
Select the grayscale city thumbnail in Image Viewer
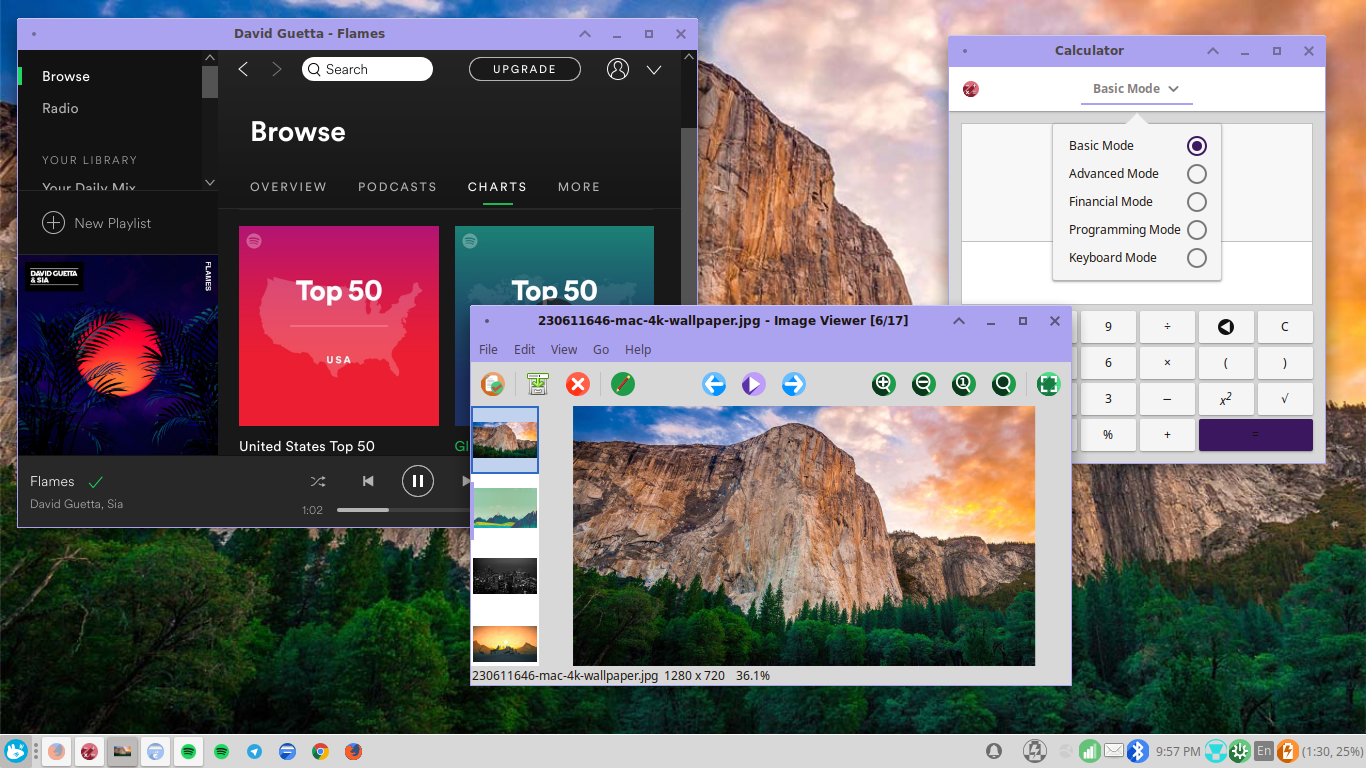tap(505, 576)
